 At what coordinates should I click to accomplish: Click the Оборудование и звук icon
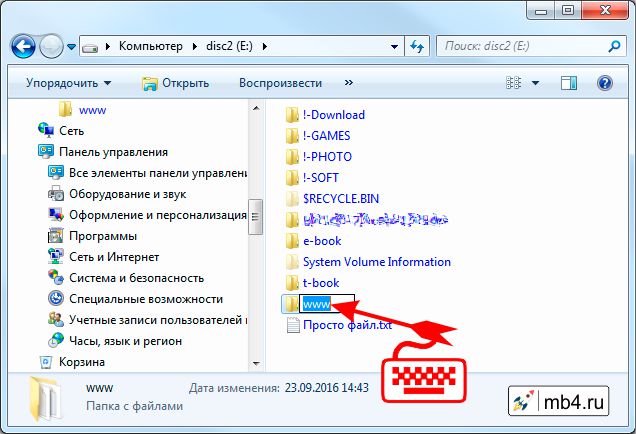(56, 193)
